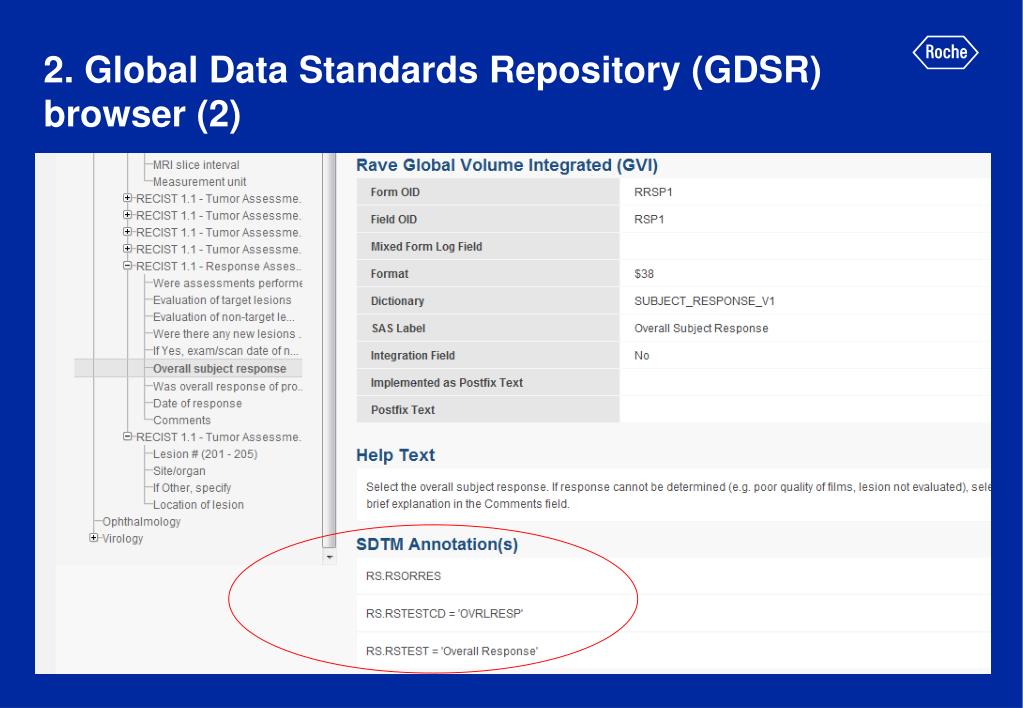The height and width of the screenshot is (708, 1023).
Task: Select Evaluation of target lesions
Action: [222, 300]
